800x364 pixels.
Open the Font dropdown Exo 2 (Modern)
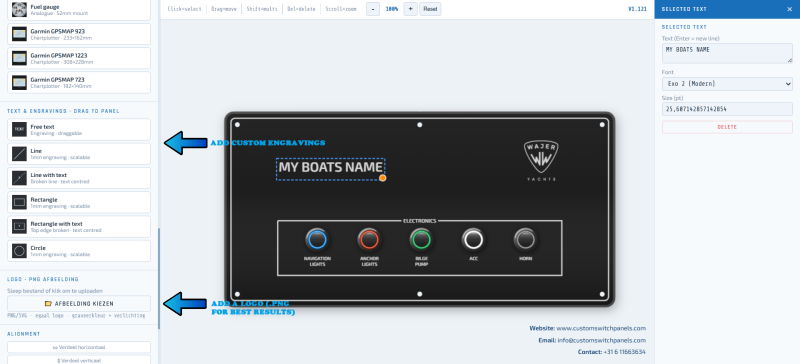[727, 84]
